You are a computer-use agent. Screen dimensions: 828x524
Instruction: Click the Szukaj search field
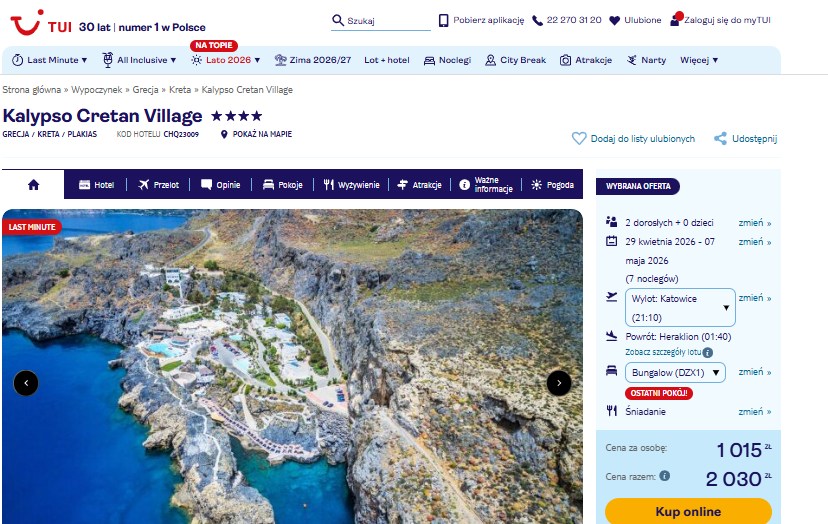385,21
